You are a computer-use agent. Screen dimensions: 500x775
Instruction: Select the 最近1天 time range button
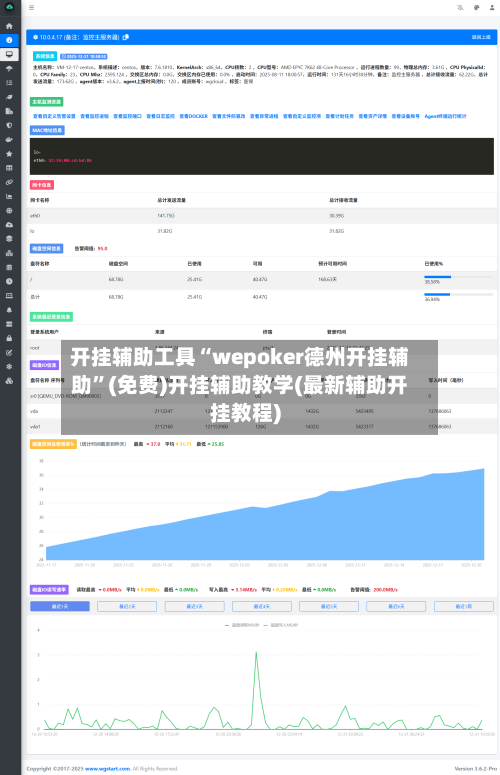tap(60, 606)
